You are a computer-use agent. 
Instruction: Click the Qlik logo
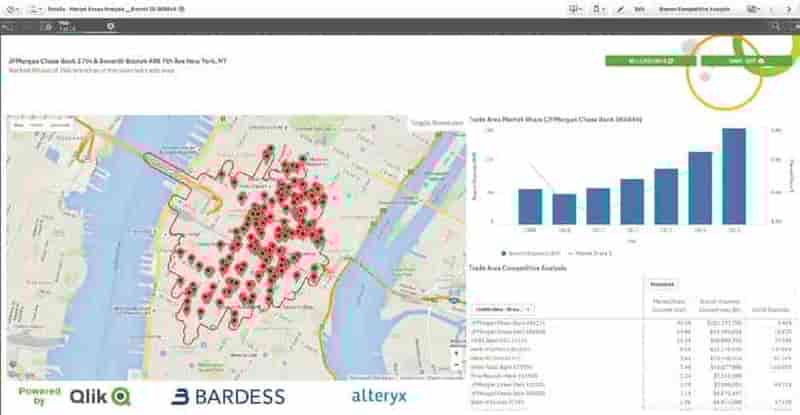100,397
